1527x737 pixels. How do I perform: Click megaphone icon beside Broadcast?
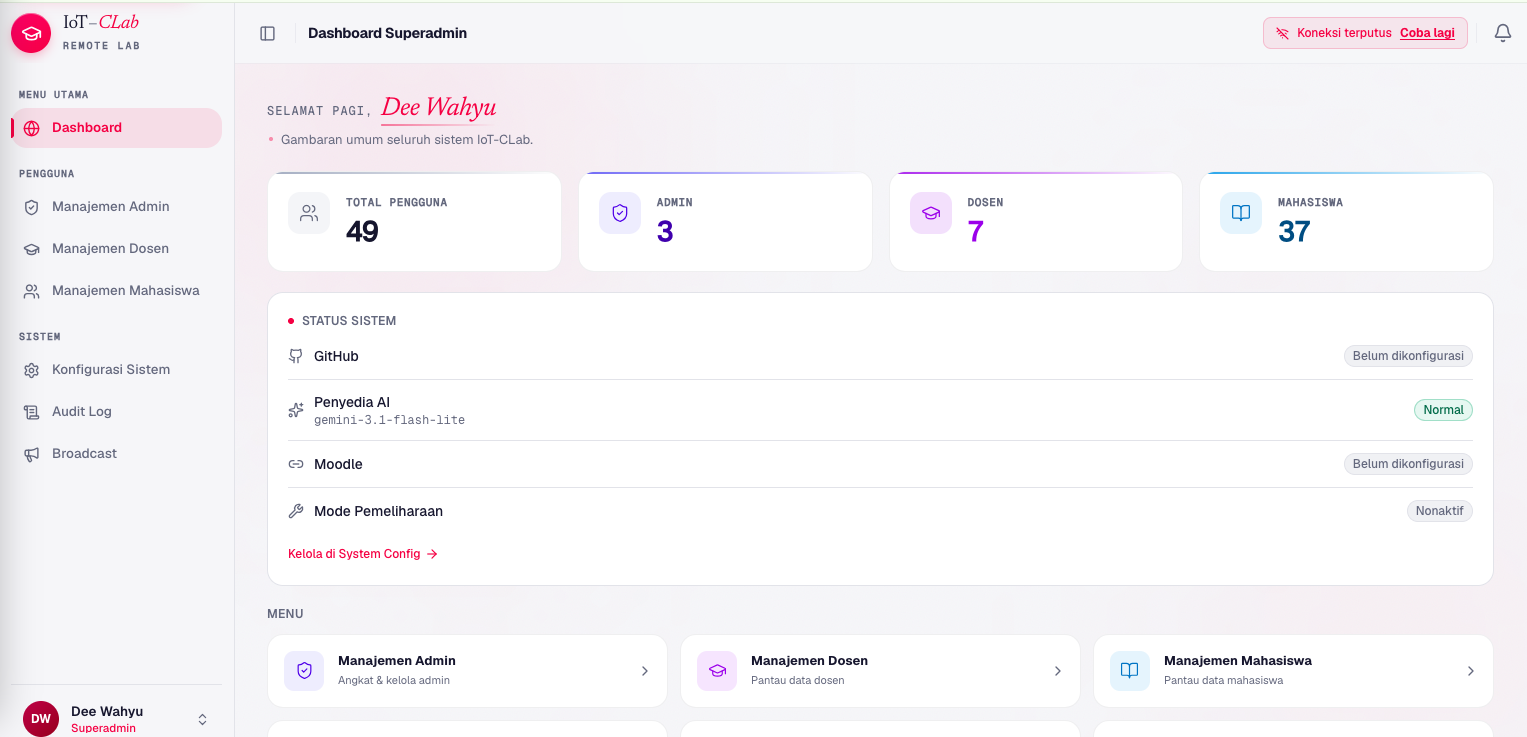[x=32, y=454]
